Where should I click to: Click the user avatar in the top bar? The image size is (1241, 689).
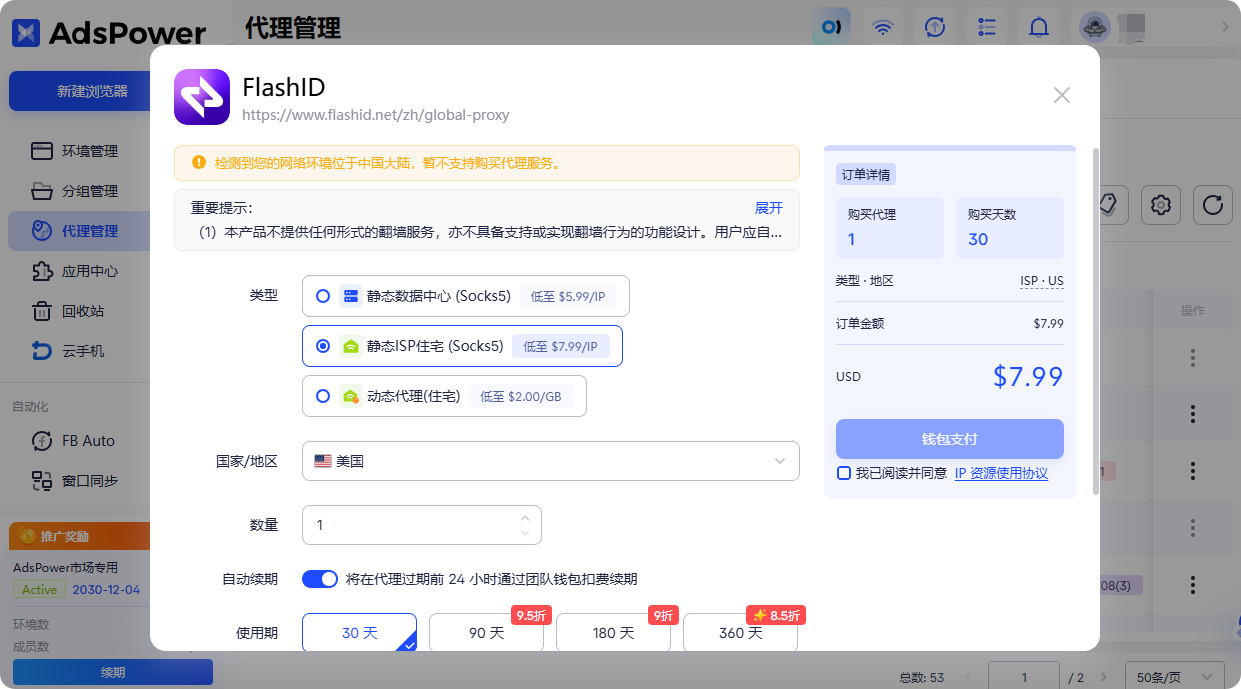pyautogui.click(x=1094, y=27)
